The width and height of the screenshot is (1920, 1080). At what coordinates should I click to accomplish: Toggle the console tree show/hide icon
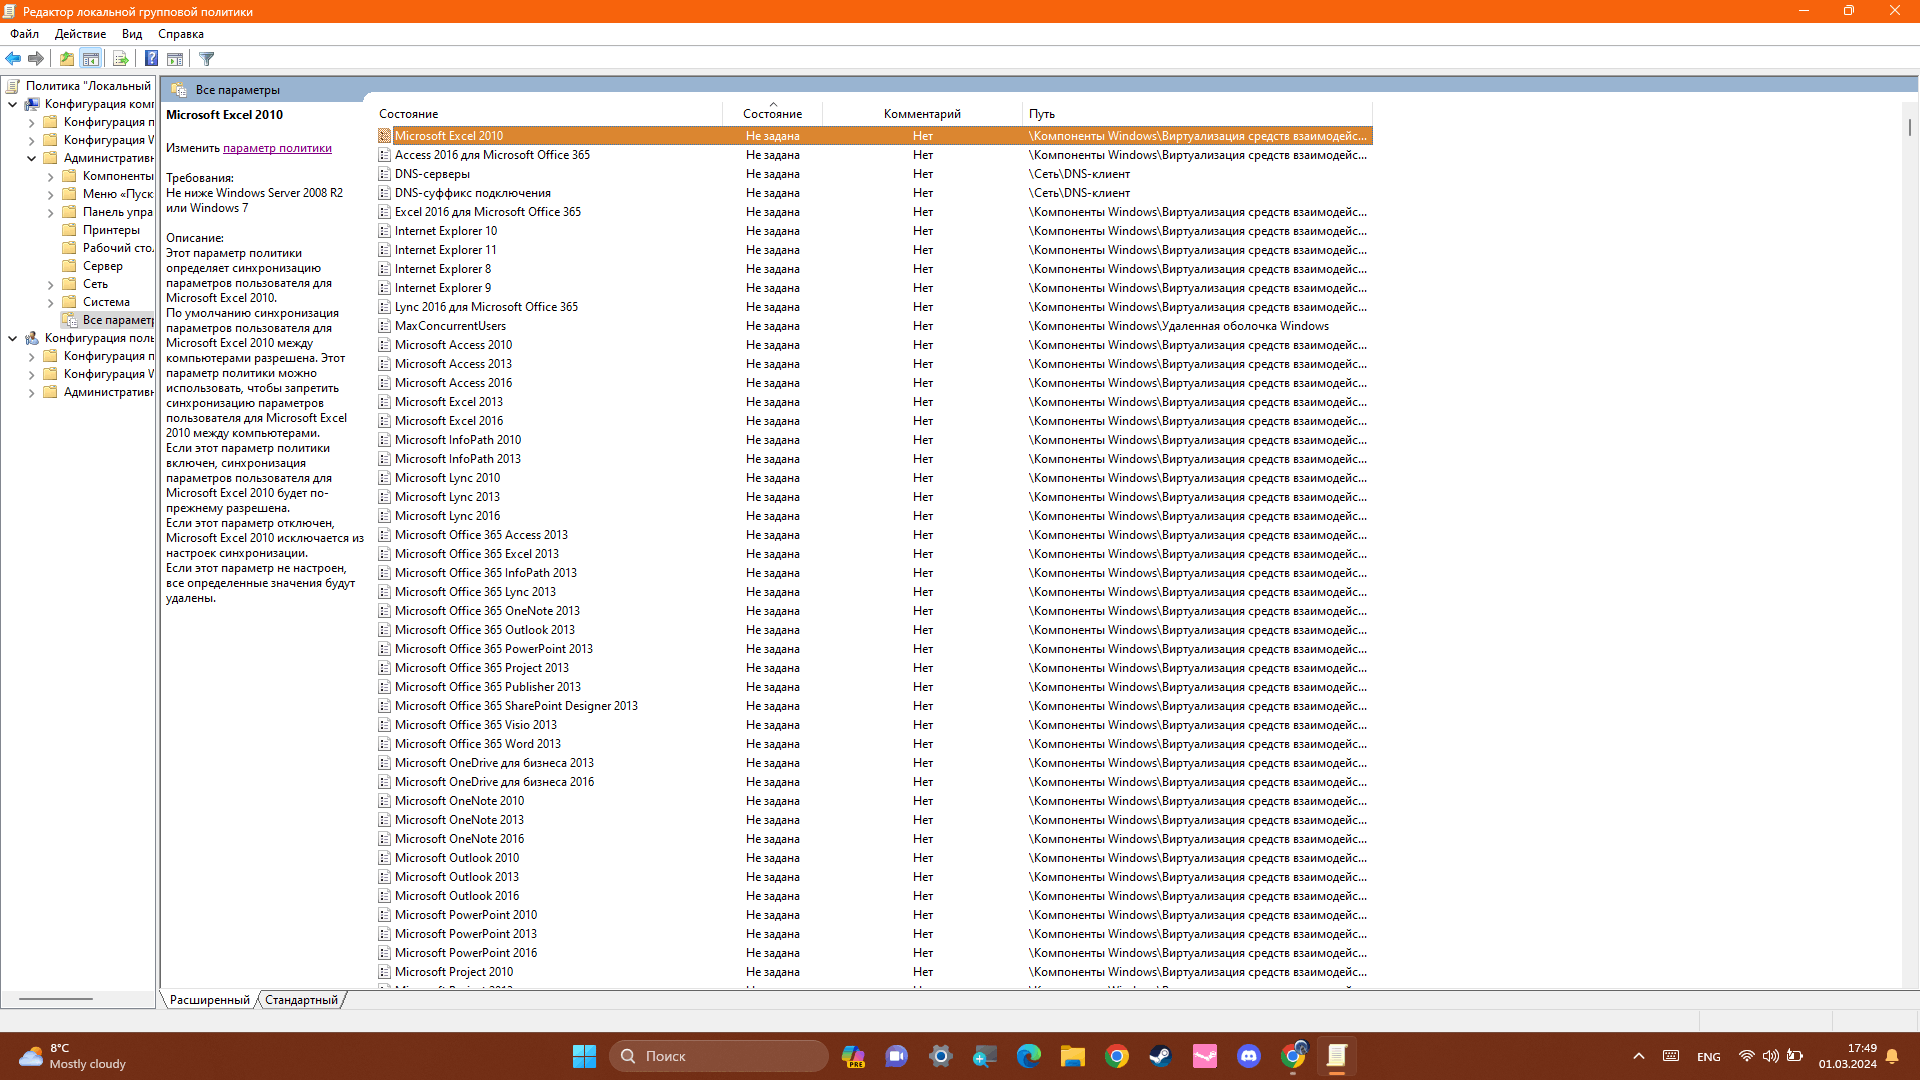pyautogui.click(x=91, y=59)
